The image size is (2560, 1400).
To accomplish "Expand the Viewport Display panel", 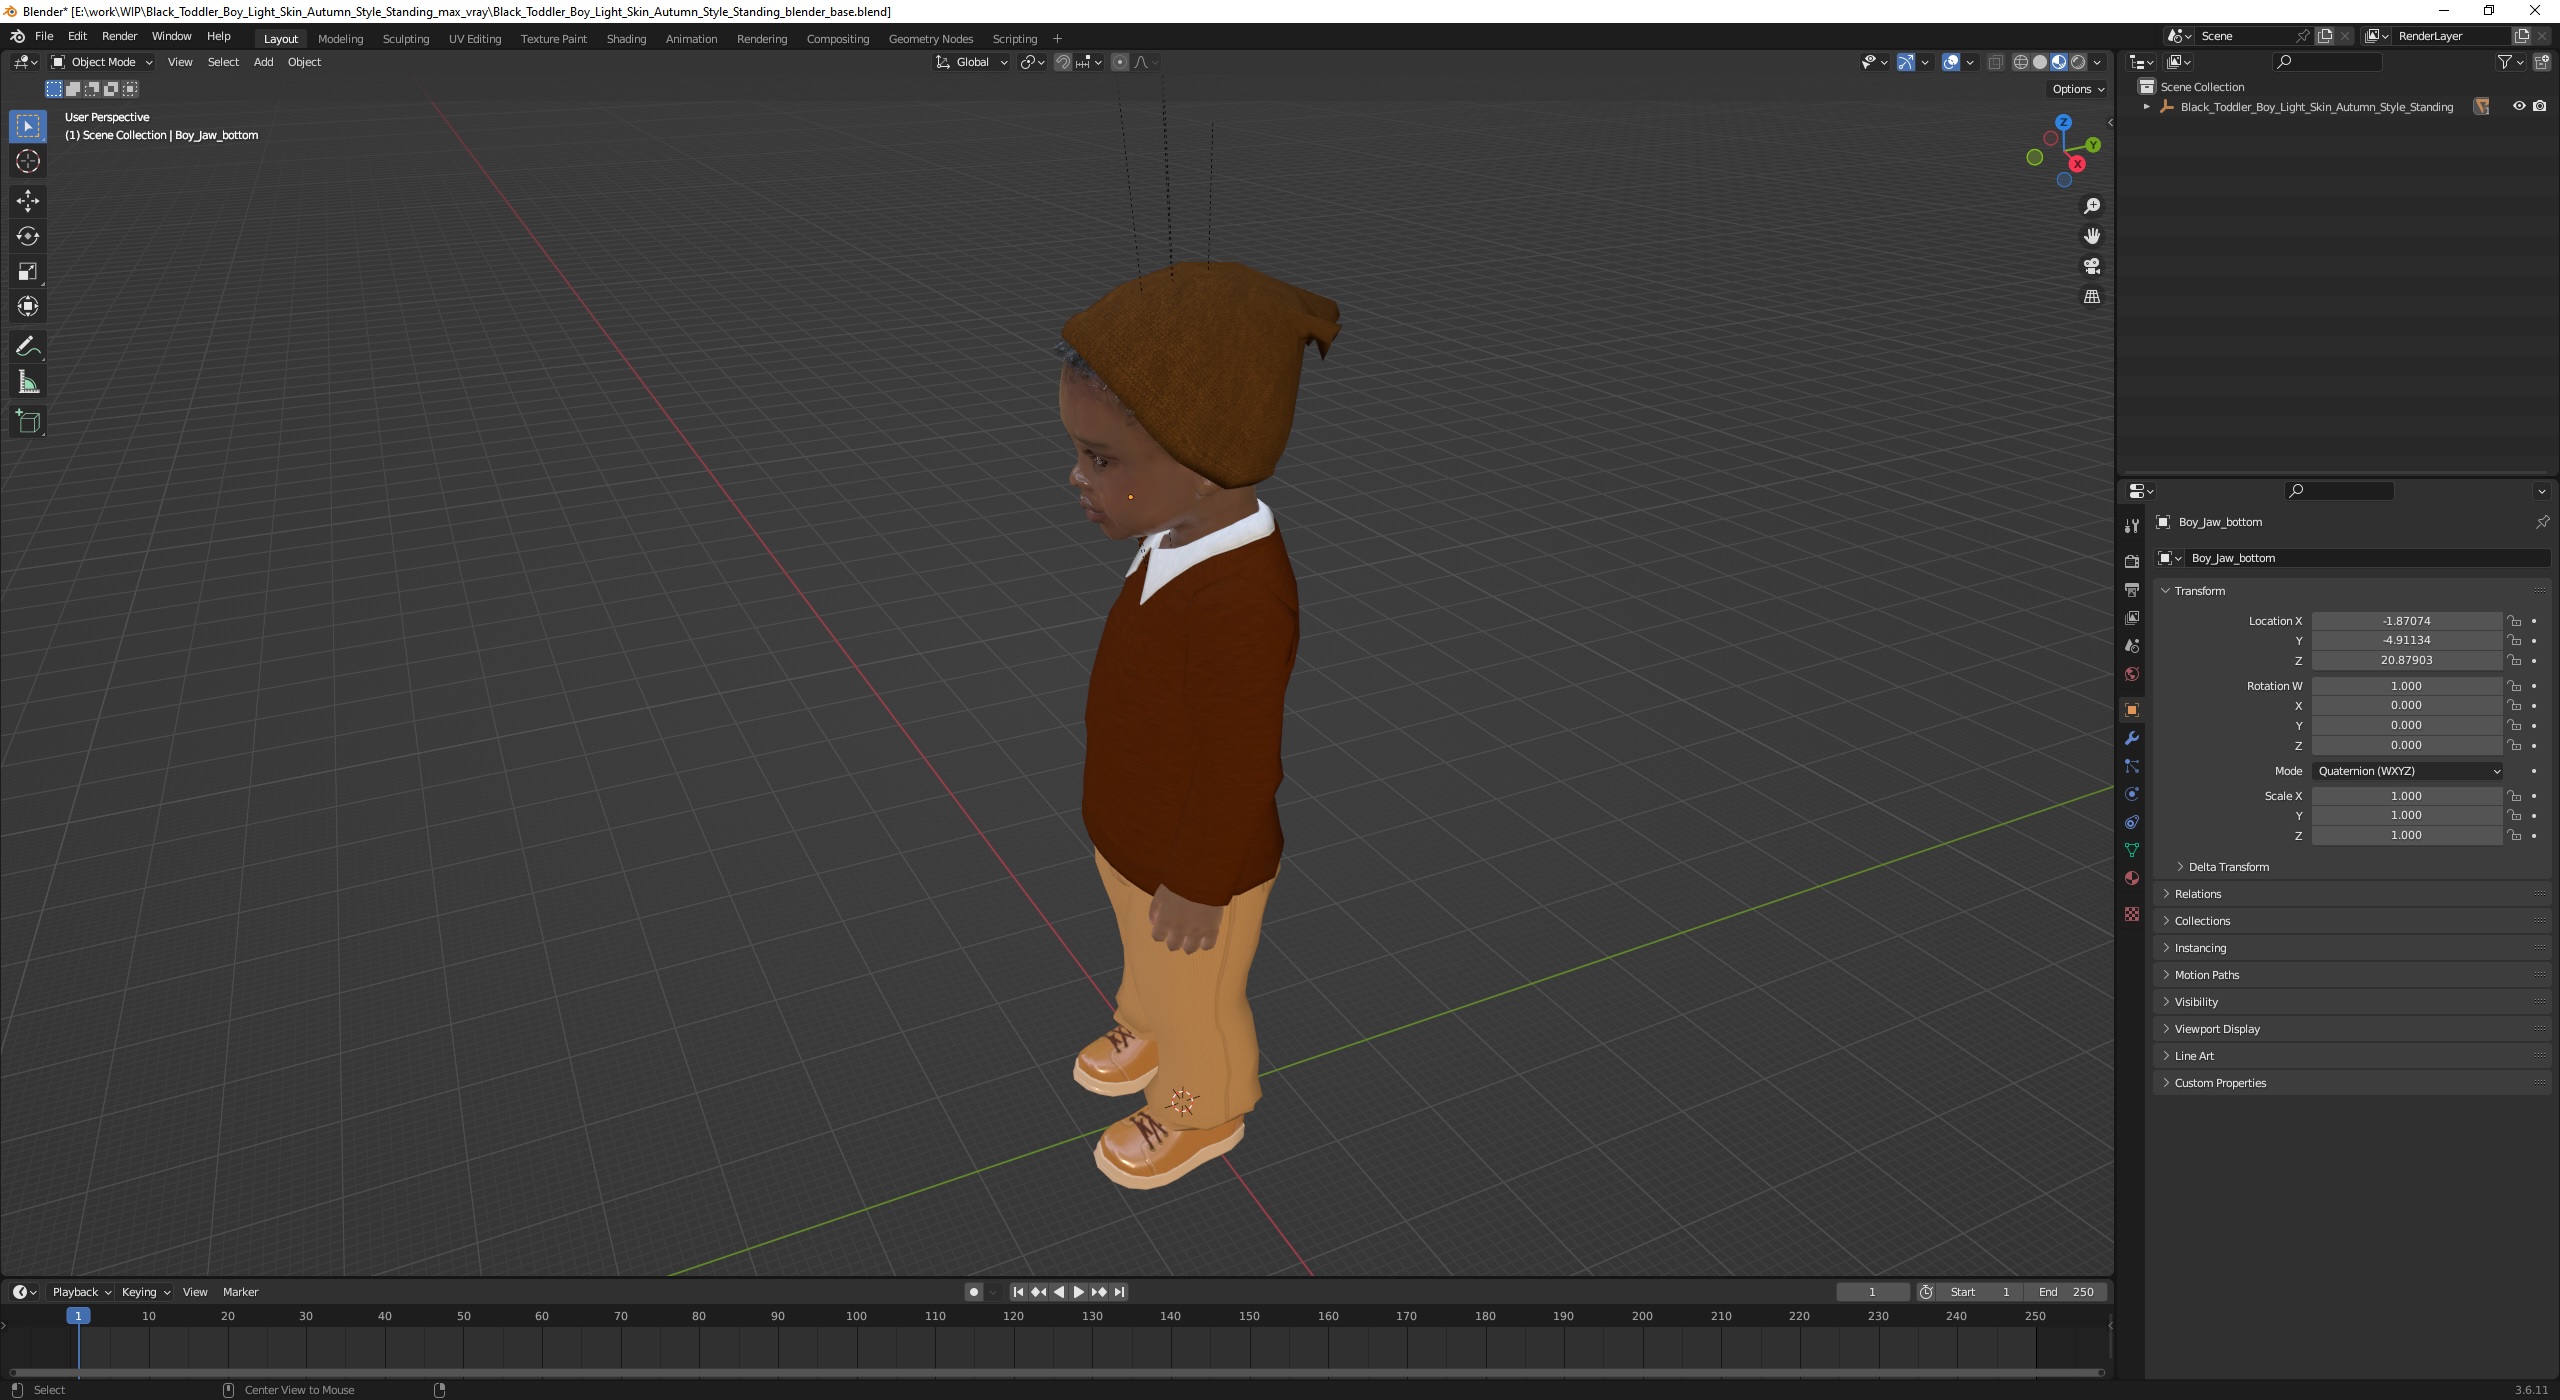I will point(2216,1029).
